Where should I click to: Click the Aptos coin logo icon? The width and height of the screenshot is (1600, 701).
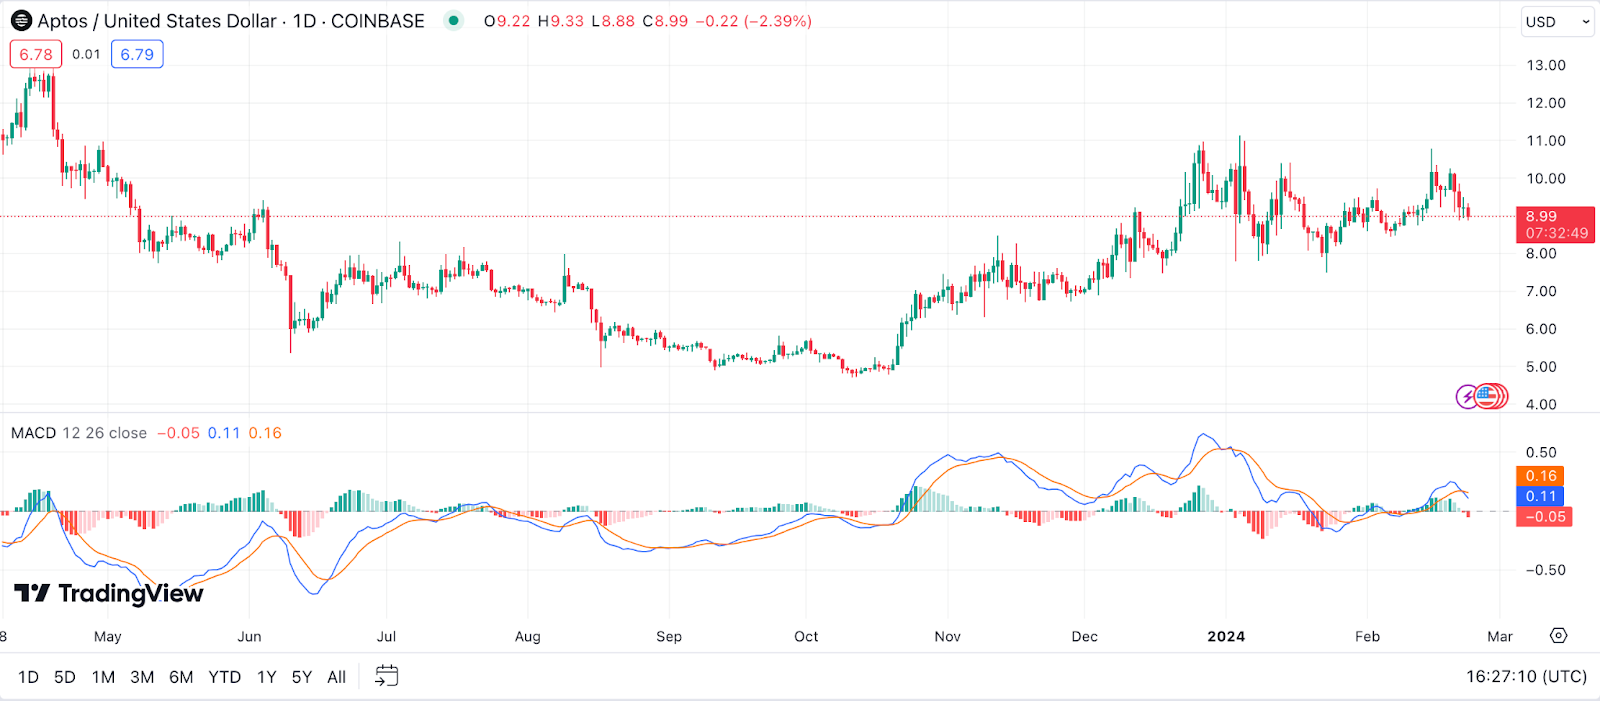tap(21, 21)
